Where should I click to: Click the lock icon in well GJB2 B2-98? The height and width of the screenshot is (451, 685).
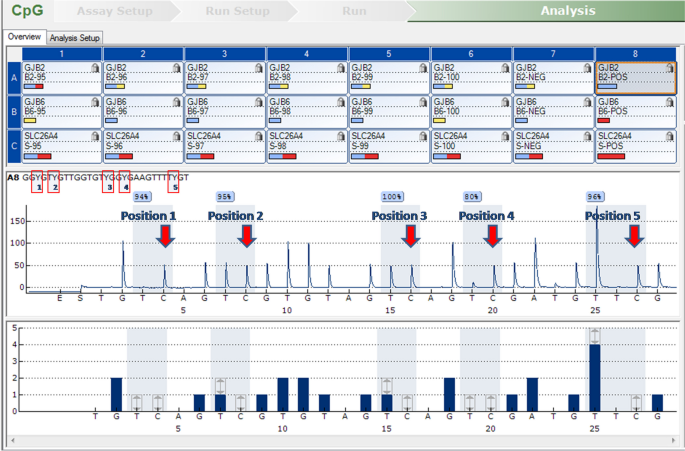click(x=341, y=68)
